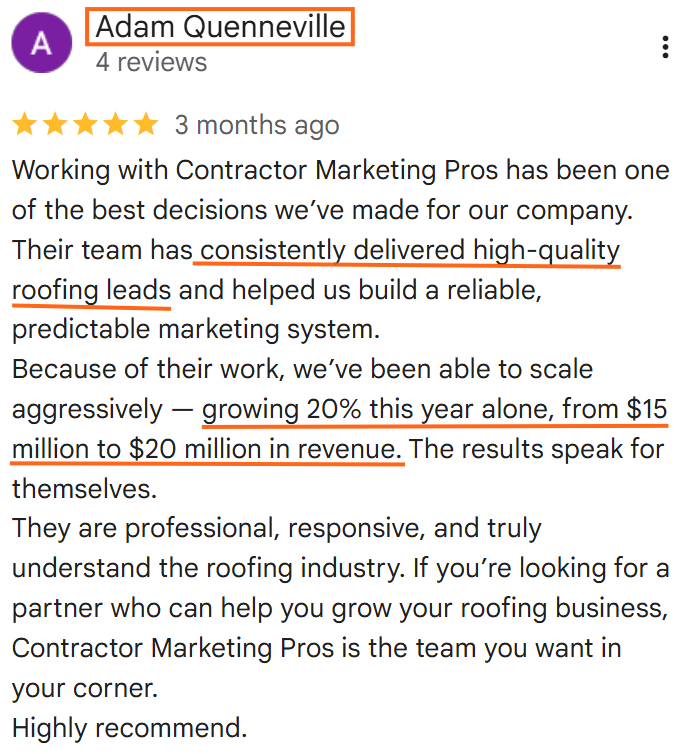Click "They are professional, responsive, and truly" line
Screen dimensions: 693x754
(276, 528)
